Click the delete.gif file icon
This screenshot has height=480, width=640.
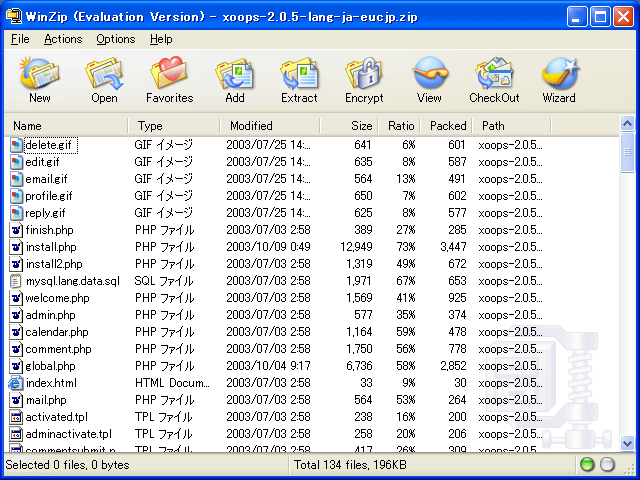tap(16, 145)
